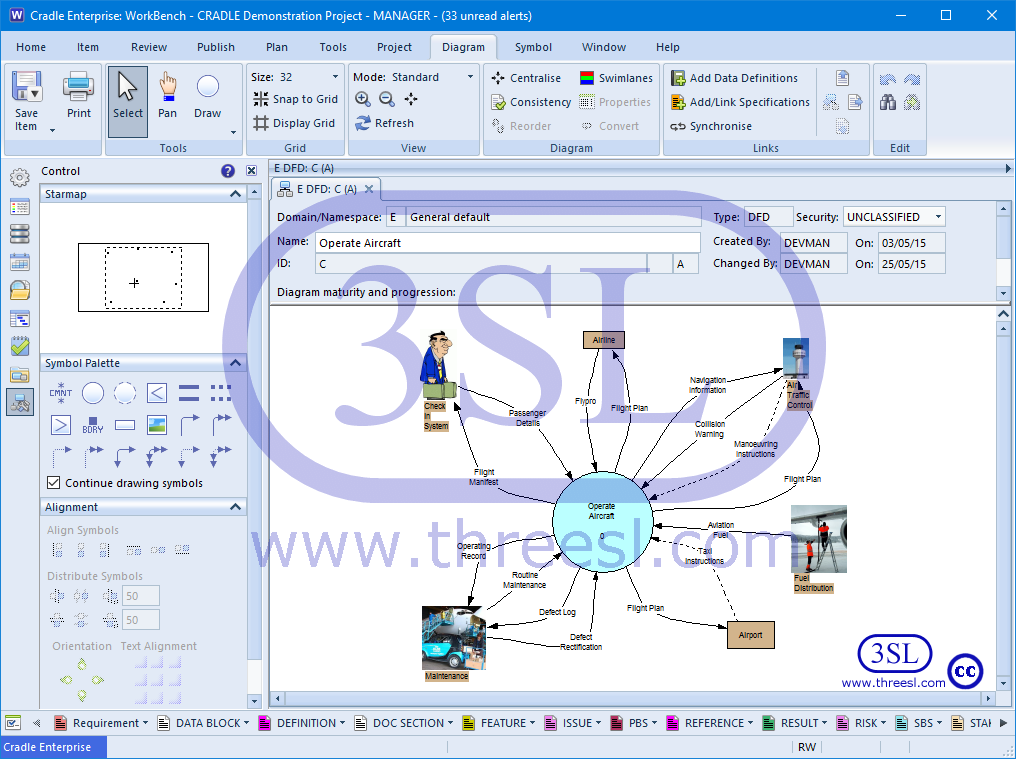Open Control panel help icon
The width and height of the screenshot is (1016, 759).
coord(227,171)
